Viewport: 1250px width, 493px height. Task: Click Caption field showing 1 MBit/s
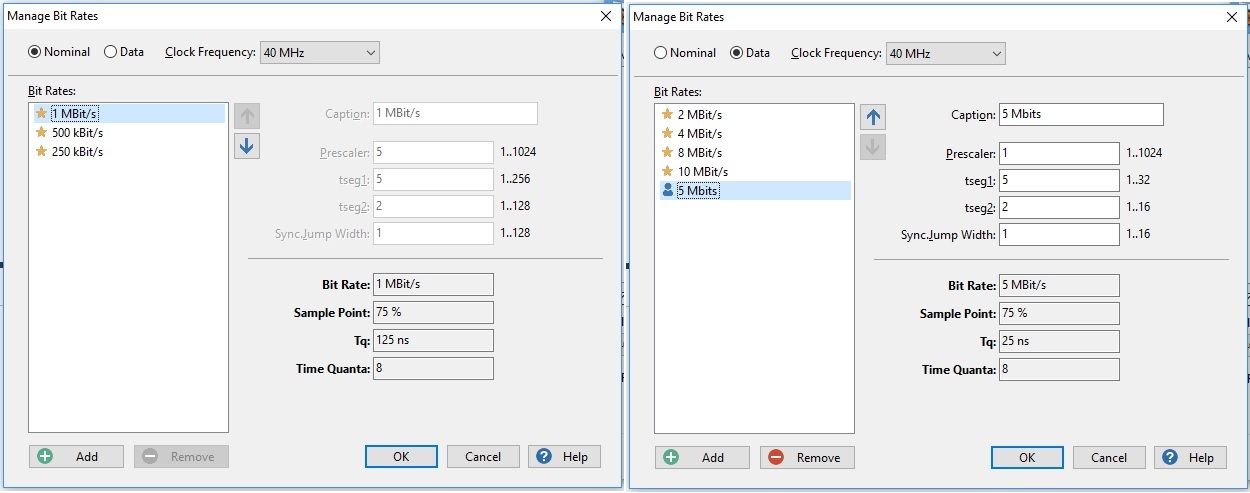pyautogui.click(x=455, y=113)
